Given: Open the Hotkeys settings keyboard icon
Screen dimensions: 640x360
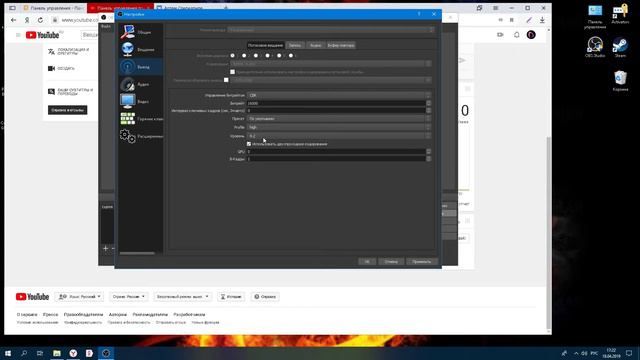Looking at the screenshot, I should [x=127, y=118].
